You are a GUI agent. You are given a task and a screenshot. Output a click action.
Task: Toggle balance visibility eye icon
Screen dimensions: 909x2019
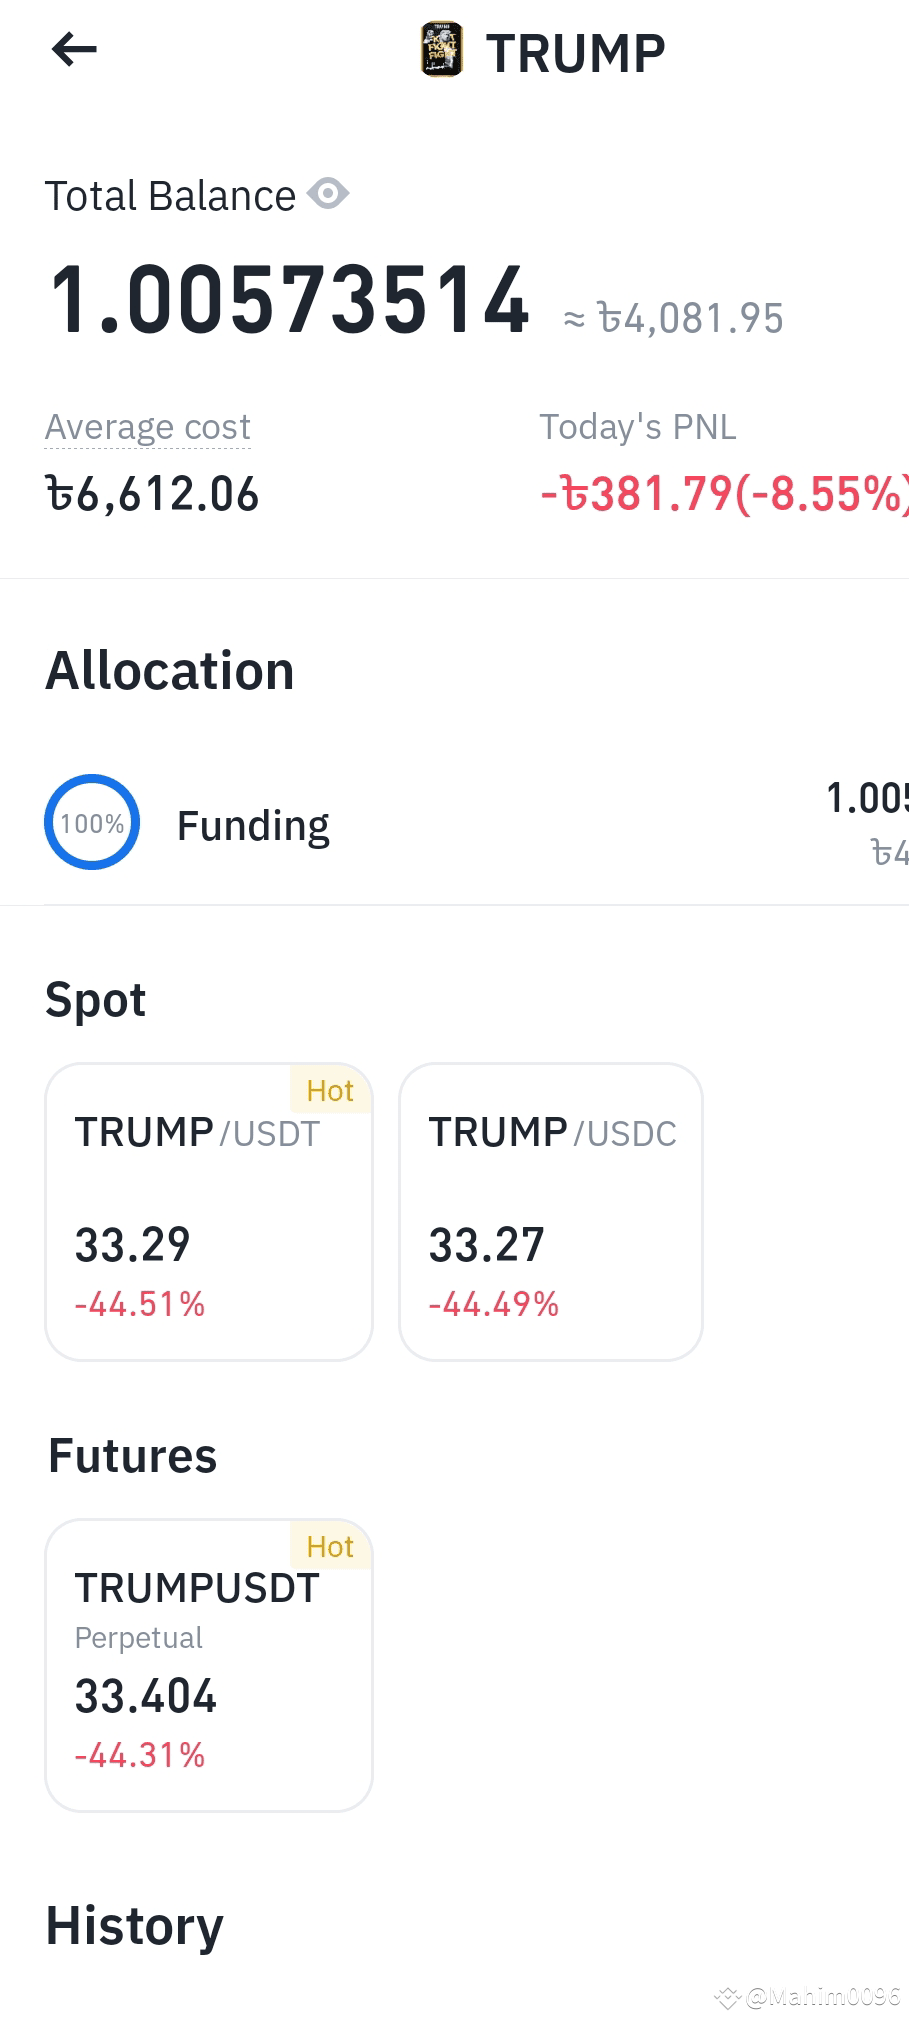328,193
